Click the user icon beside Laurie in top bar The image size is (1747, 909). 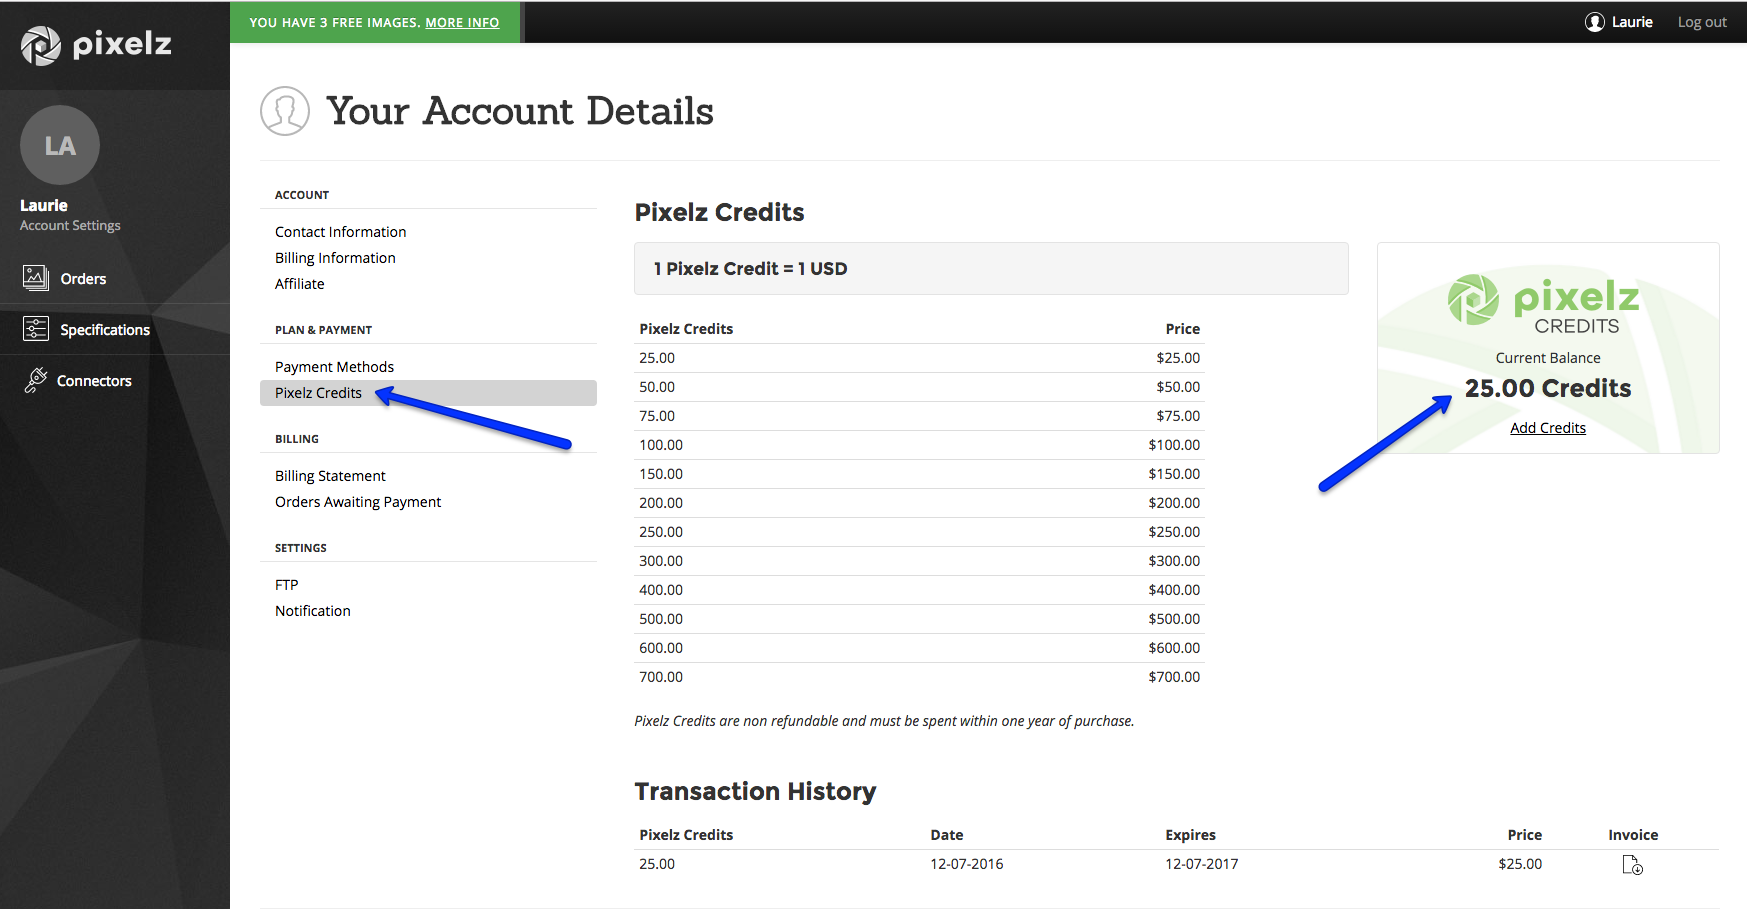tap(1595, 22)
